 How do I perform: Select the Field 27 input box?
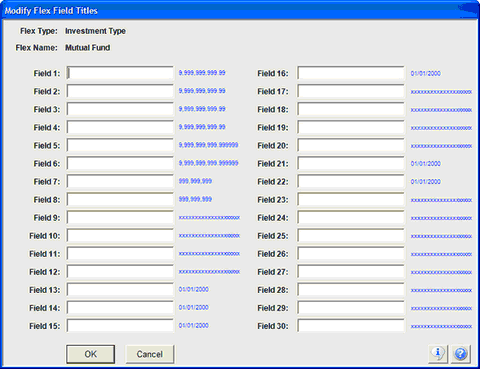click(351, 272)
